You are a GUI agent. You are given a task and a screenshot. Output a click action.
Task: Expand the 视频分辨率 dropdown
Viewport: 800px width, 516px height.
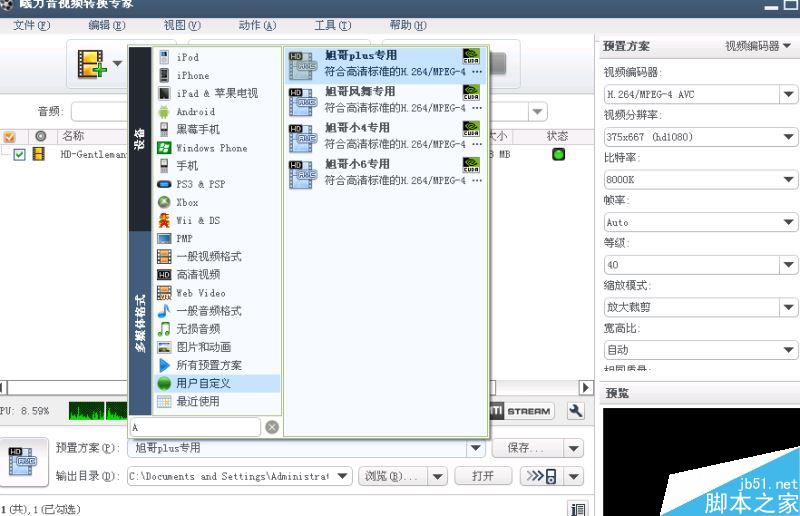pyautogui.click(x=788, y=137)
